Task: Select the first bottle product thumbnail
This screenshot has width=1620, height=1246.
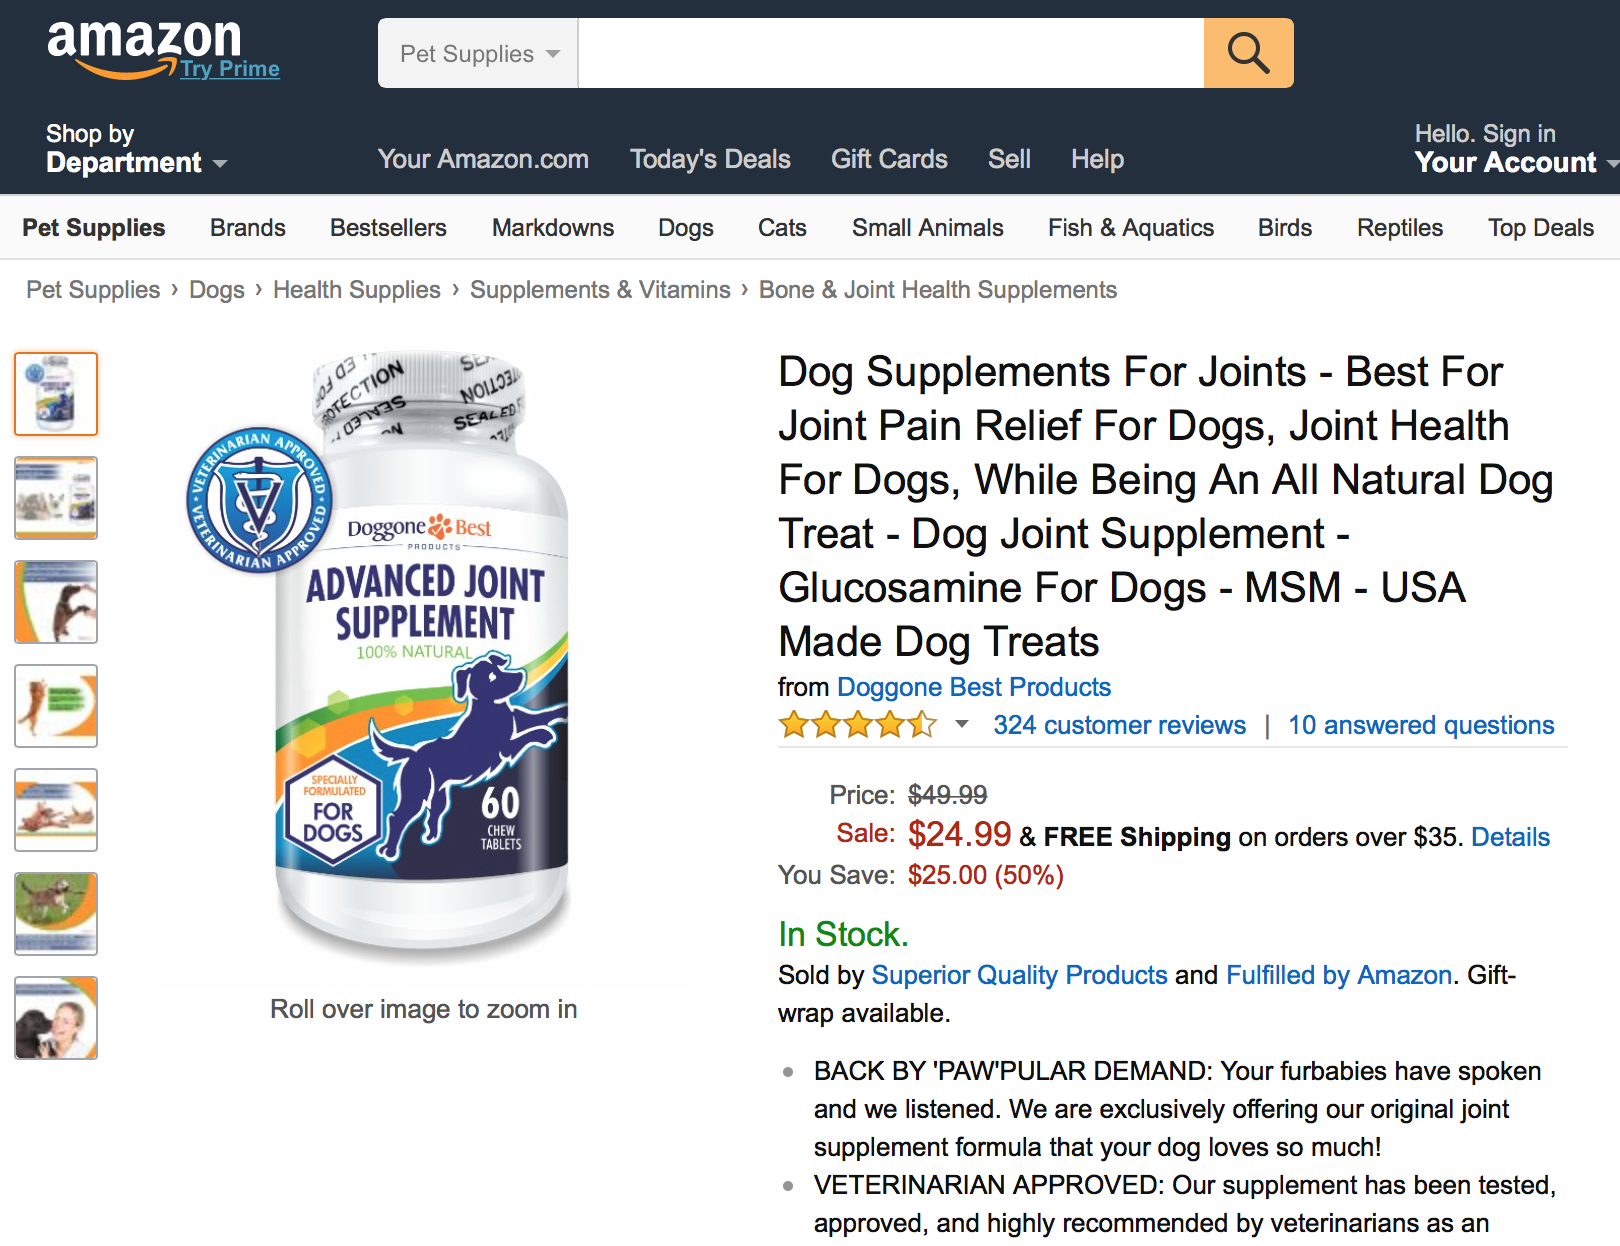Action: pos(56,394)
